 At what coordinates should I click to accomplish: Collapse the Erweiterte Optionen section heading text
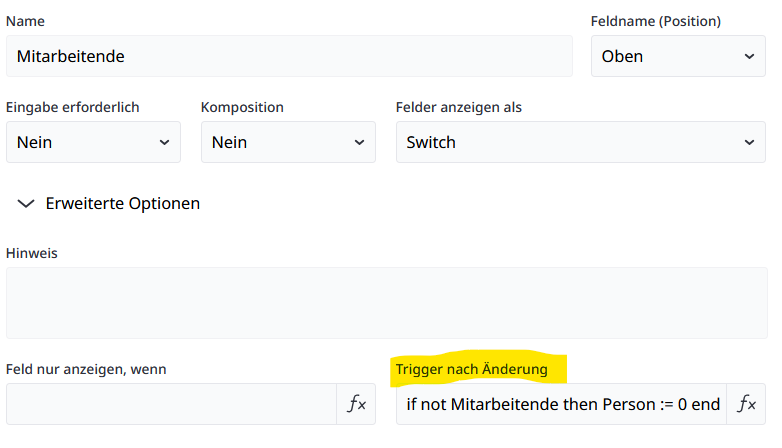[x=122, y=203]
